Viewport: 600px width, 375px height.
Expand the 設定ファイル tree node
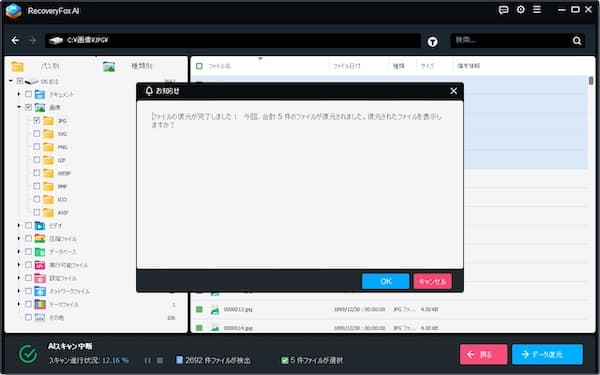coord(18,278)
